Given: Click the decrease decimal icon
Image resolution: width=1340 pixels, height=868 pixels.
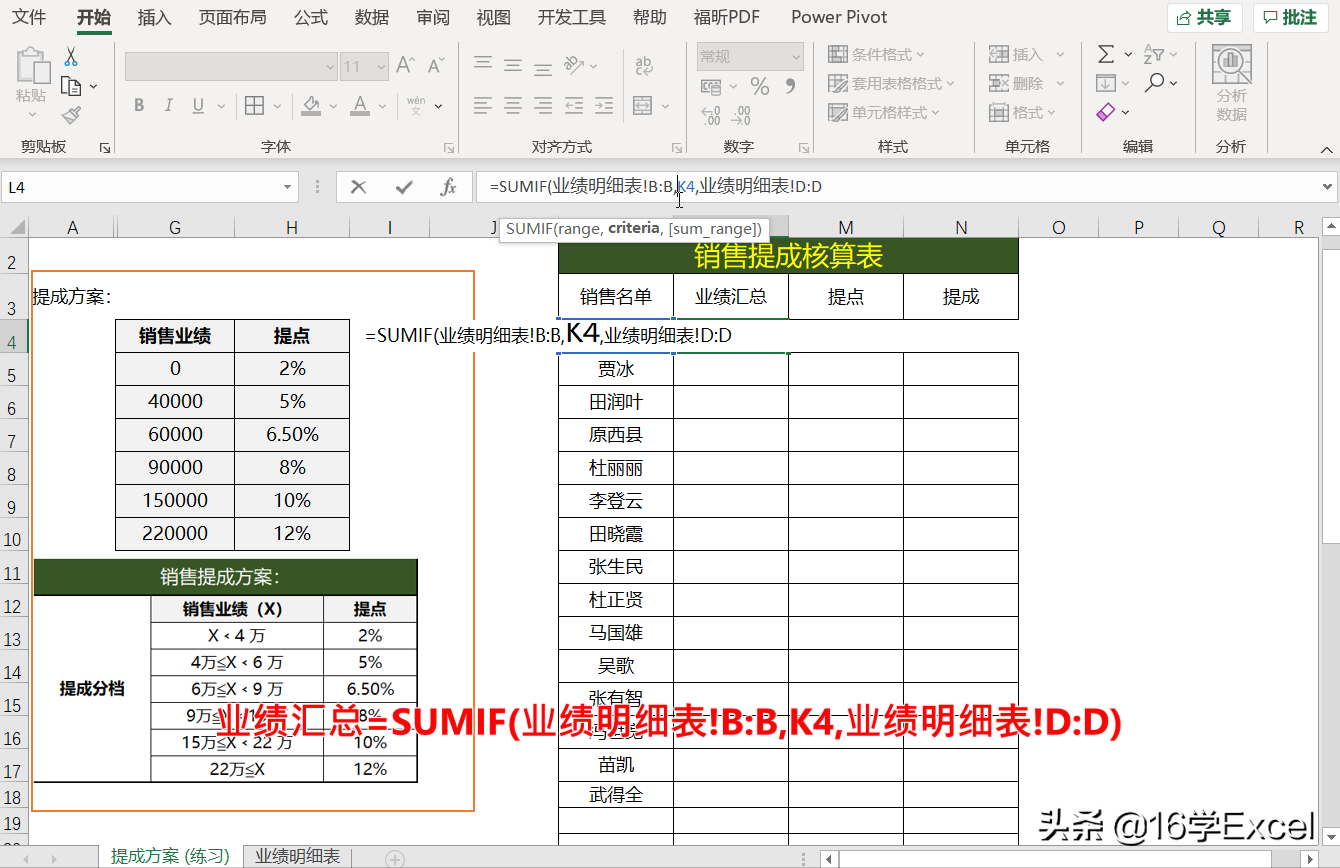Looking at the screenshot, I should tap(741, 115).
